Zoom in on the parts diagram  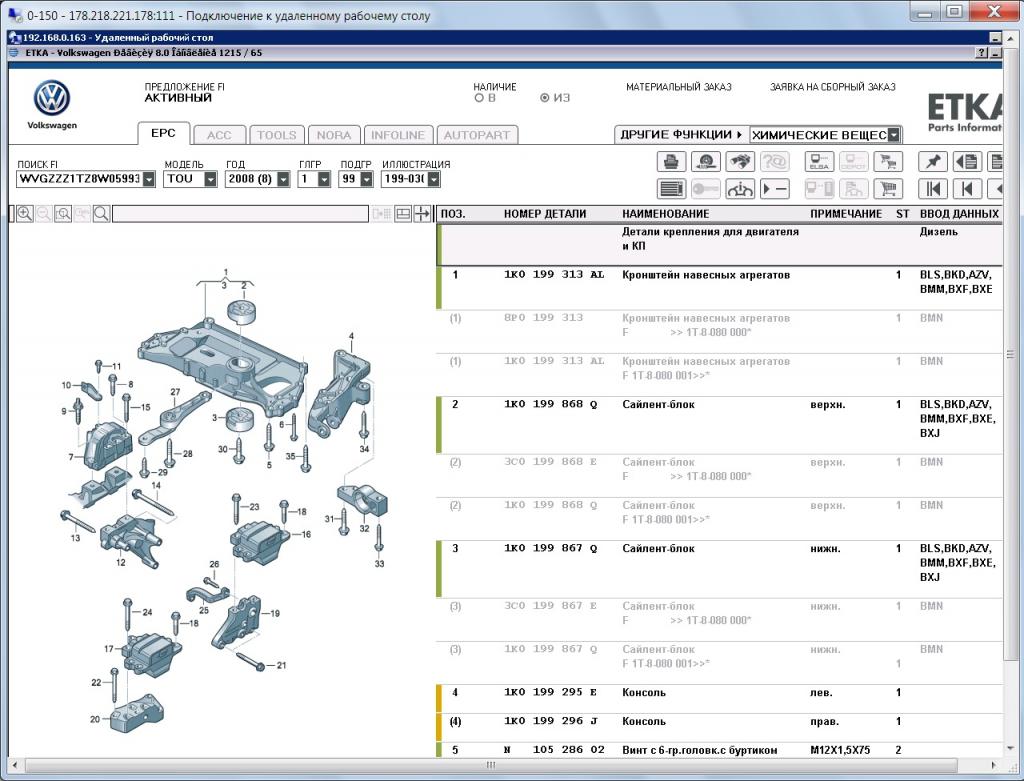(x=25, y=214)
